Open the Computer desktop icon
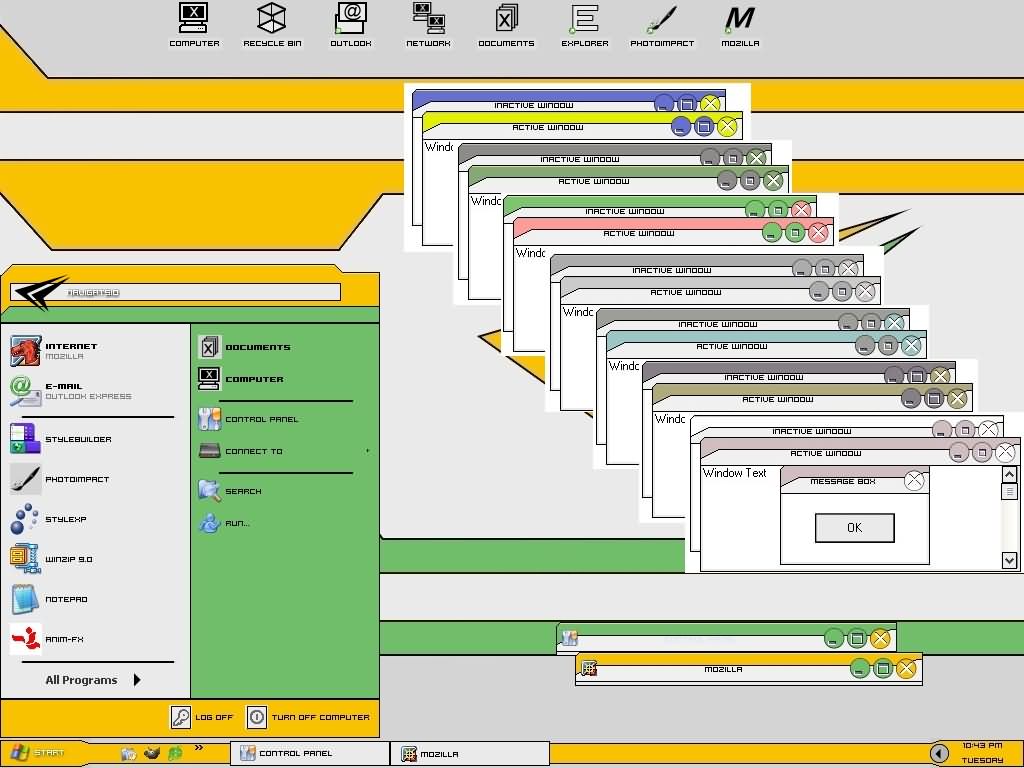The height and width of the screenshot is (768, 1024). coord(194,25)
